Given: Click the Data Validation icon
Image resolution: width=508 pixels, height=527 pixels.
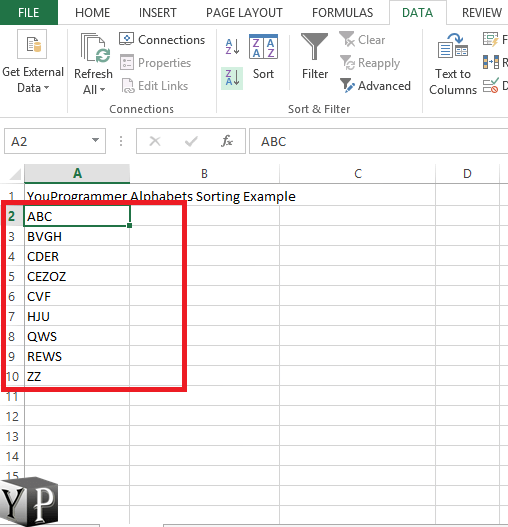Looking at the screenshot, I should tap(491, 86).
